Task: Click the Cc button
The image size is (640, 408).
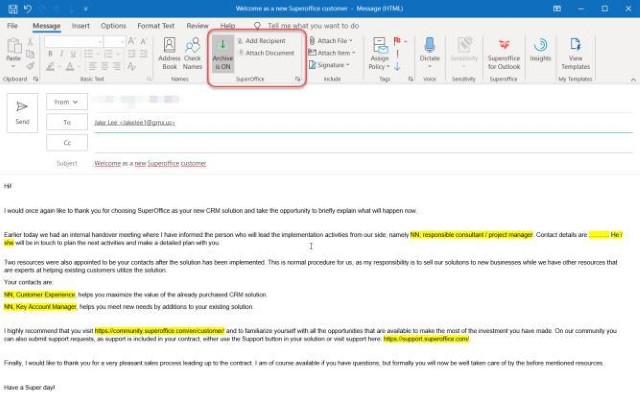Action: click(67, 143)
